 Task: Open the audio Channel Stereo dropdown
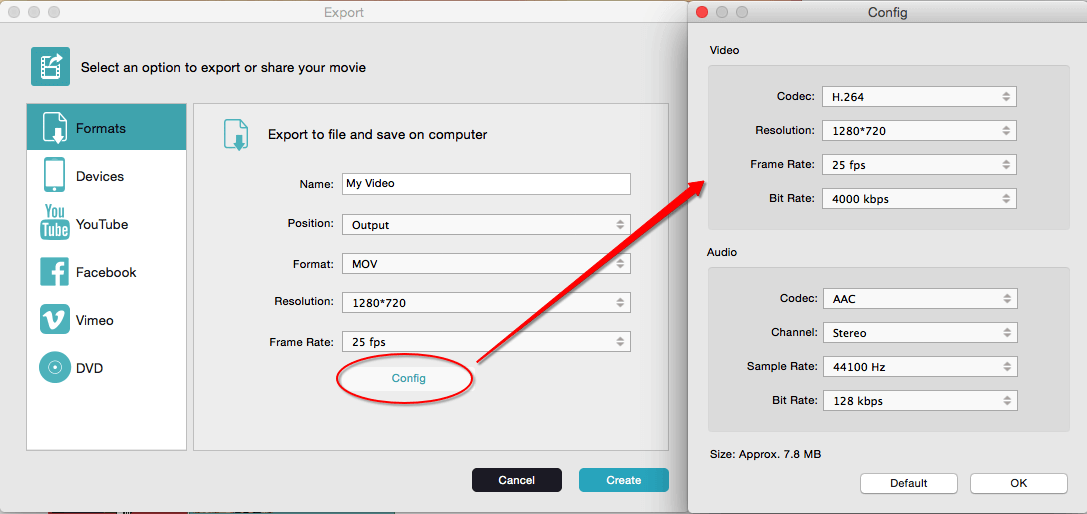(x=919, y=333)
